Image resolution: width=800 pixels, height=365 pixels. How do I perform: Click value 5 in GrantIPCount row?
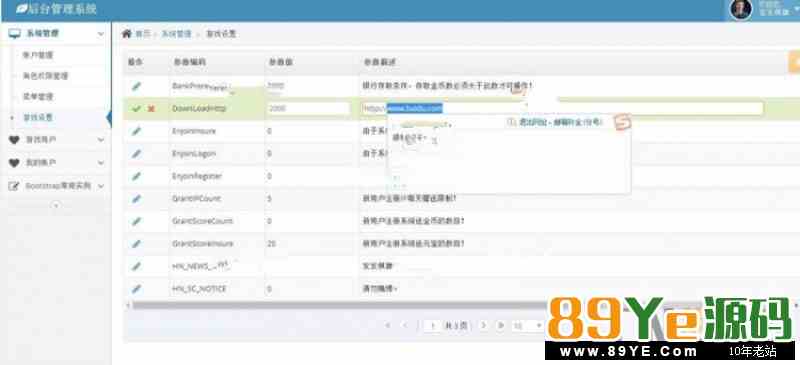click(x=269, y=199)
